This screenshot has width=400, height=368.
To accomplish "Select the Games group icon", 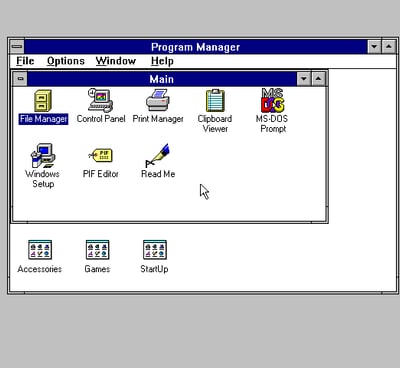I will [97, 250].
